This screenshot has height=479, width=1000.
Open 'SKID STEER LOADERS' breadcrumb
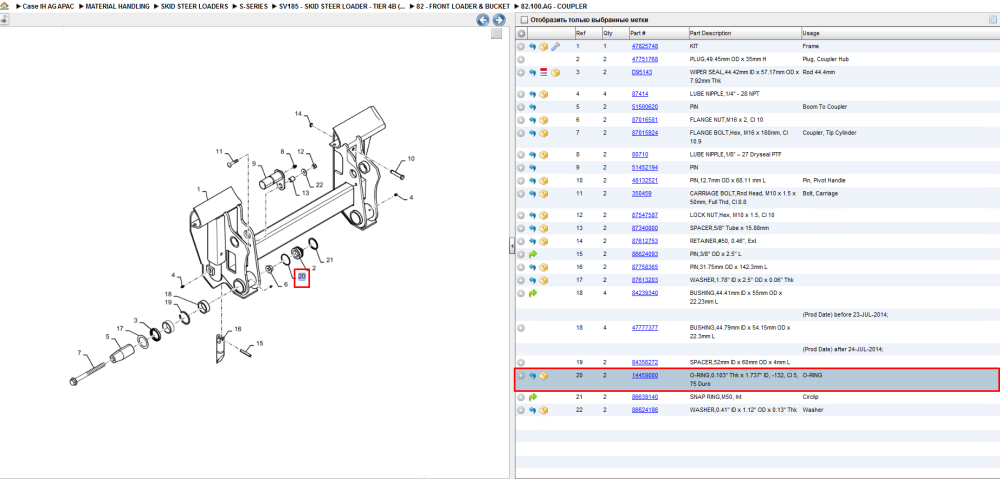coord(194,6)
